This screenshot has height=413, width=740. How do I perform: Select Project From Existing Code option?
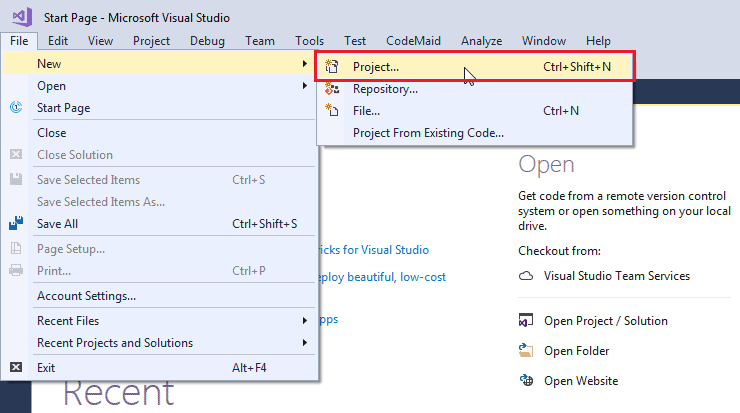(x=428, y=133)
